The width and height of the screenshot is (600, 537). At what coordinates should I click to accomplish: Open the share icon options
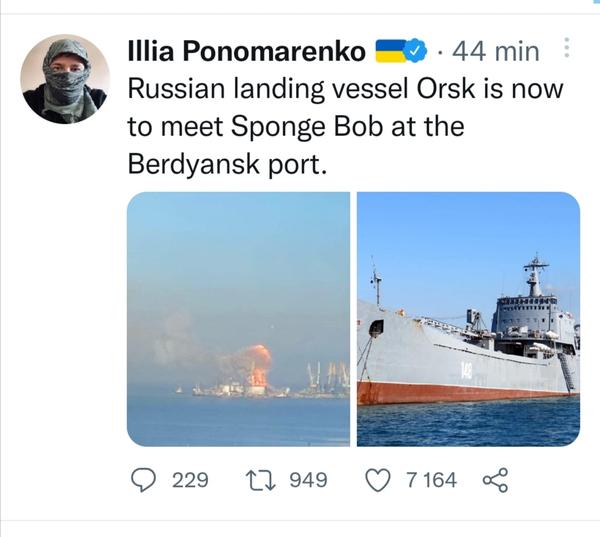(495, 480)
